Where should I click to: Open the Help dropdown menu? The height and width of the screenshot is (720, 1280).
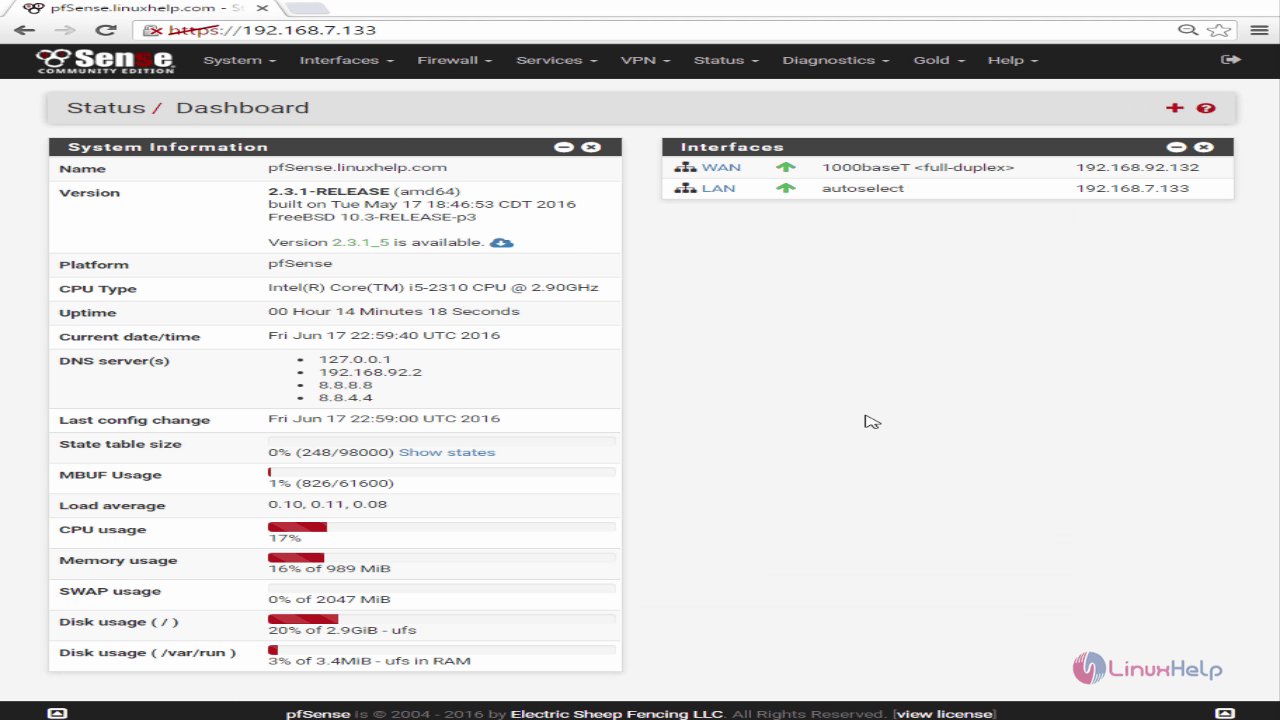pos(1012,60)
